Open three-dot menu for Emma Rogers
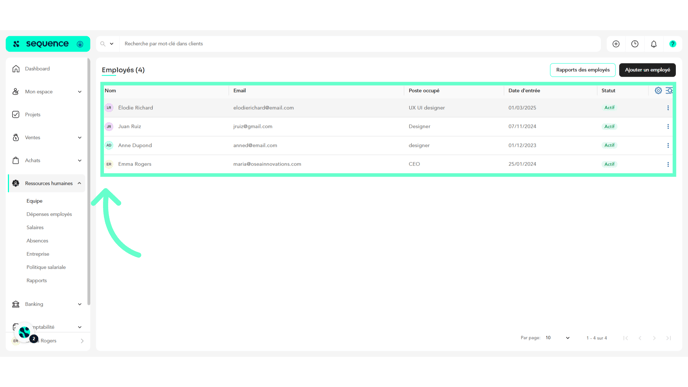The image size is (688, 387). click(x=668, y=164)
